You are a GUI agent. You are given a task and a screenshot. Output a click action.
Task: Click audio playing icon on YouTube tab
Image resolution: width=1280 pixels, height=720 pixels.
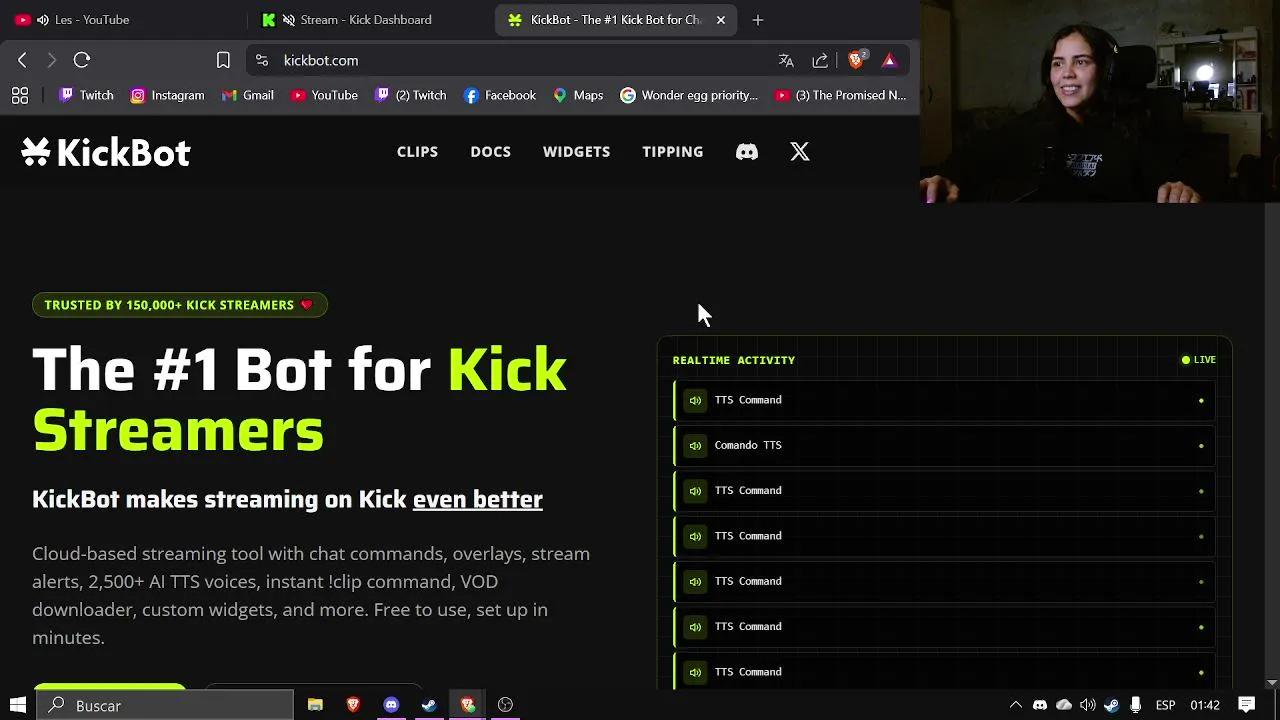point(43,20)
